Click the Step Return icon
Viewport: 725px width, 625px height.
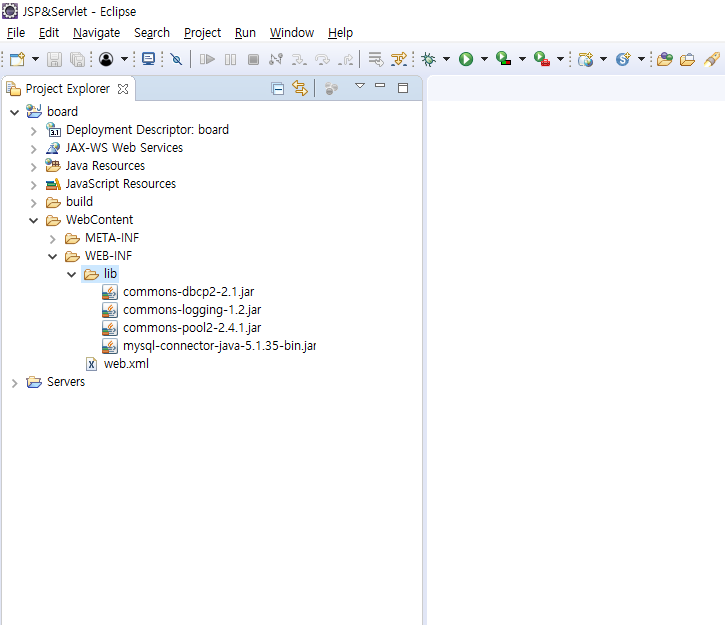pos(345,59)
